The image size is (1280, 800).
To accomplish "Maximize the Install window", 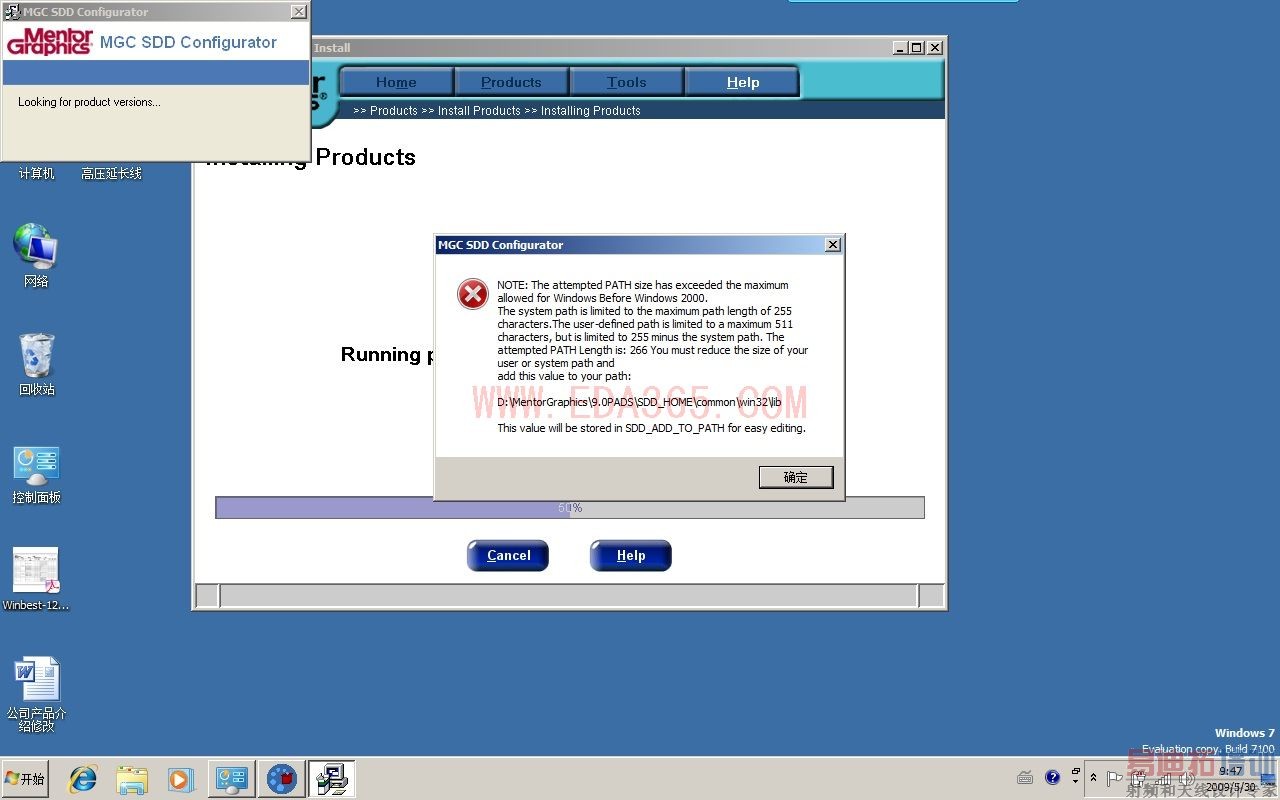I will point(917,47).
